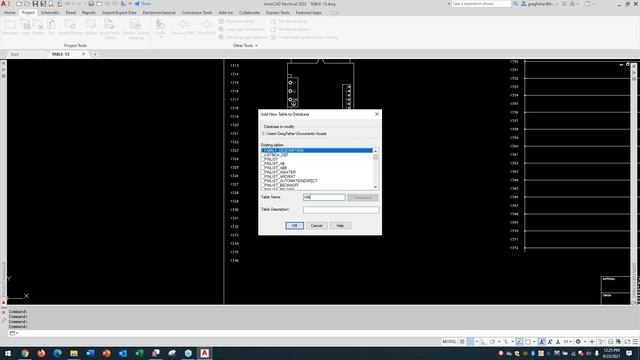Click the Zip project tool icon
The image size is (640, 360).
[51, 27]
